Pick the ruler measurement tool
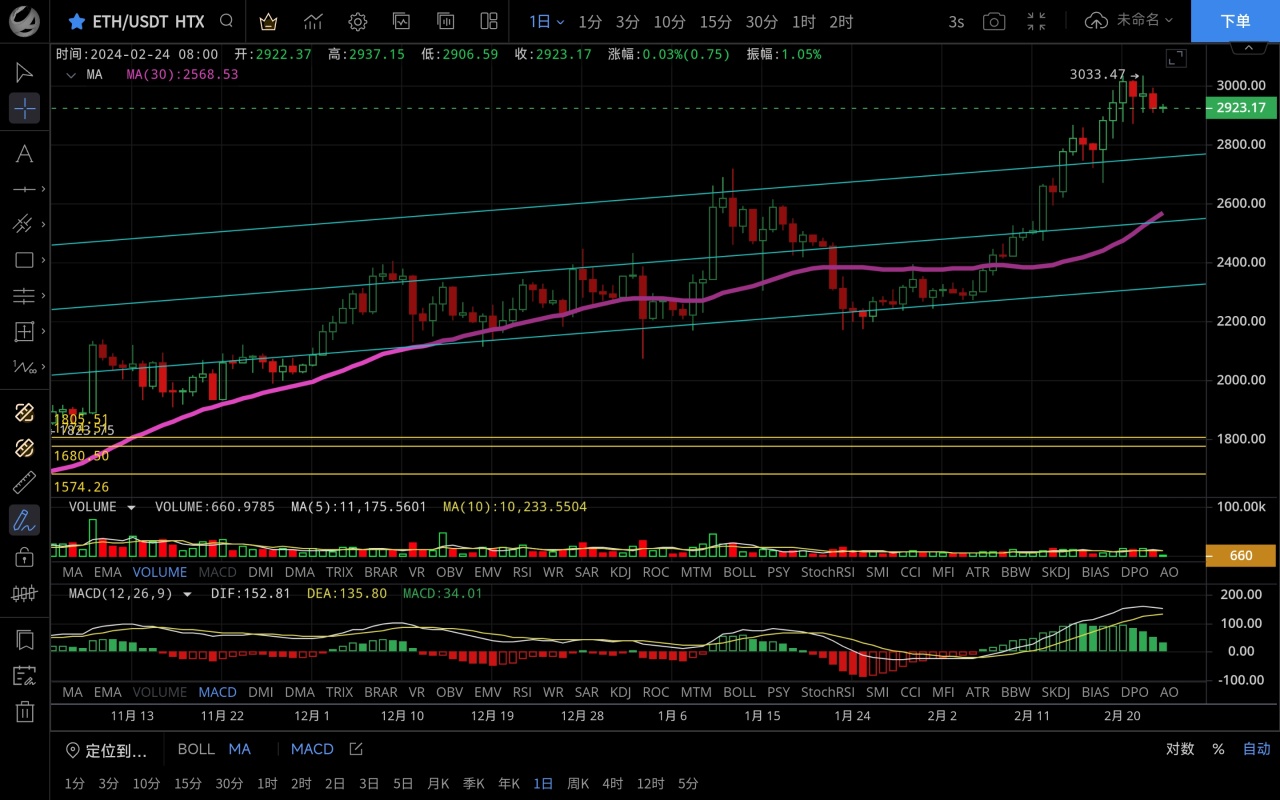The height and width of the screenshot is (800, 1280). [24, 484]
